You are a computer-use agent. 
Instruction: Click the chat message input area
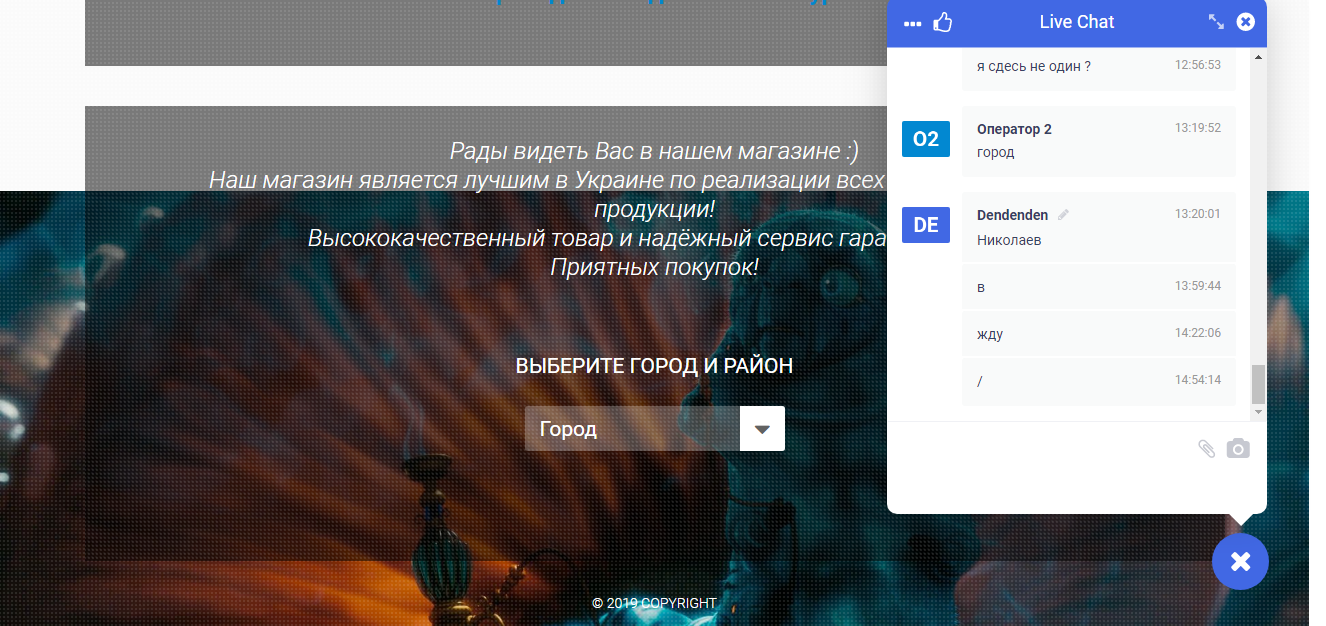point(1040,466)
